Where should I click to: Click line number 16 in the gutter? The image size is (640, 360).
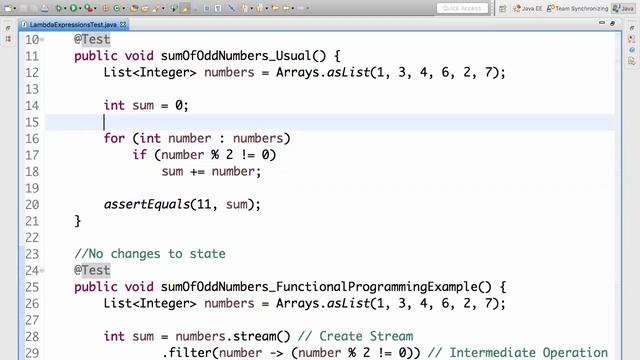[32, 139]
